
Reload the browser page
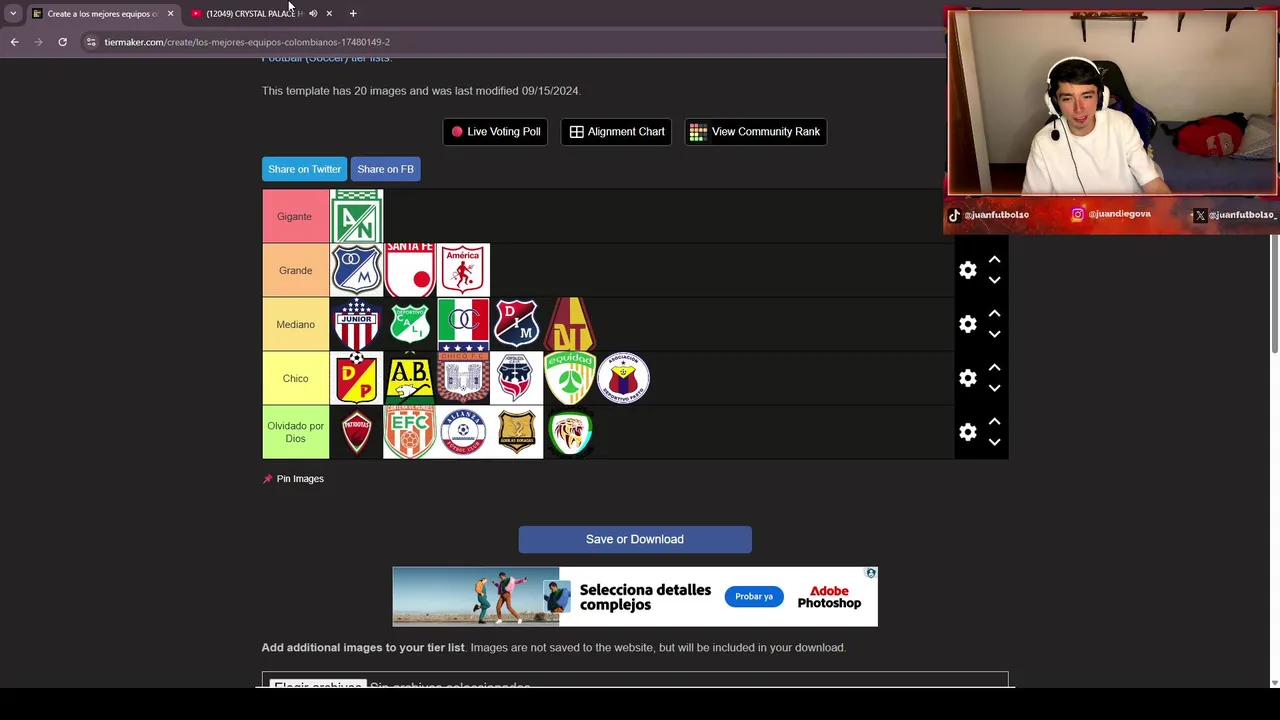(x=62, y=42)
